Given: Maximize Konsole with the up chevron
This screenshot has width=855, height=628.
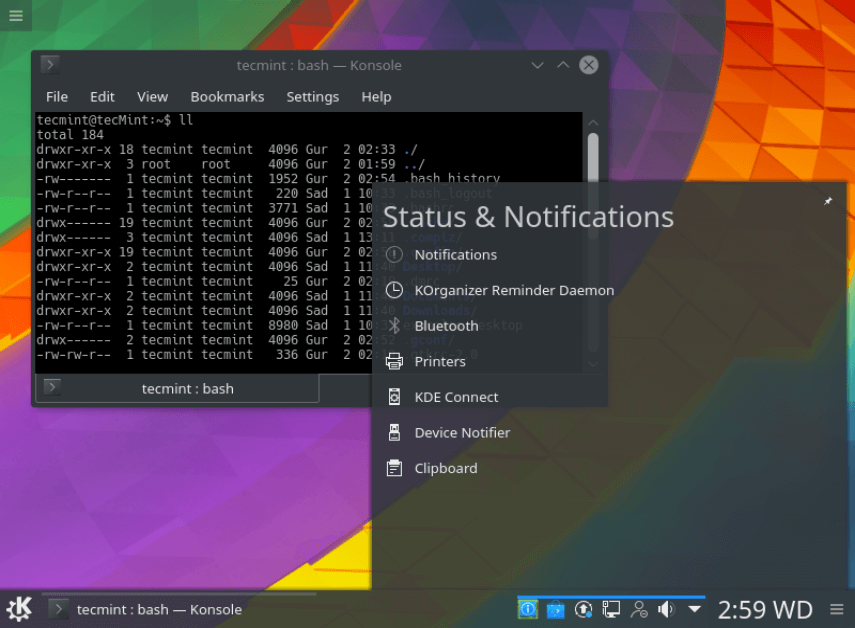Looking at the screenshot, I should point(563,65).
